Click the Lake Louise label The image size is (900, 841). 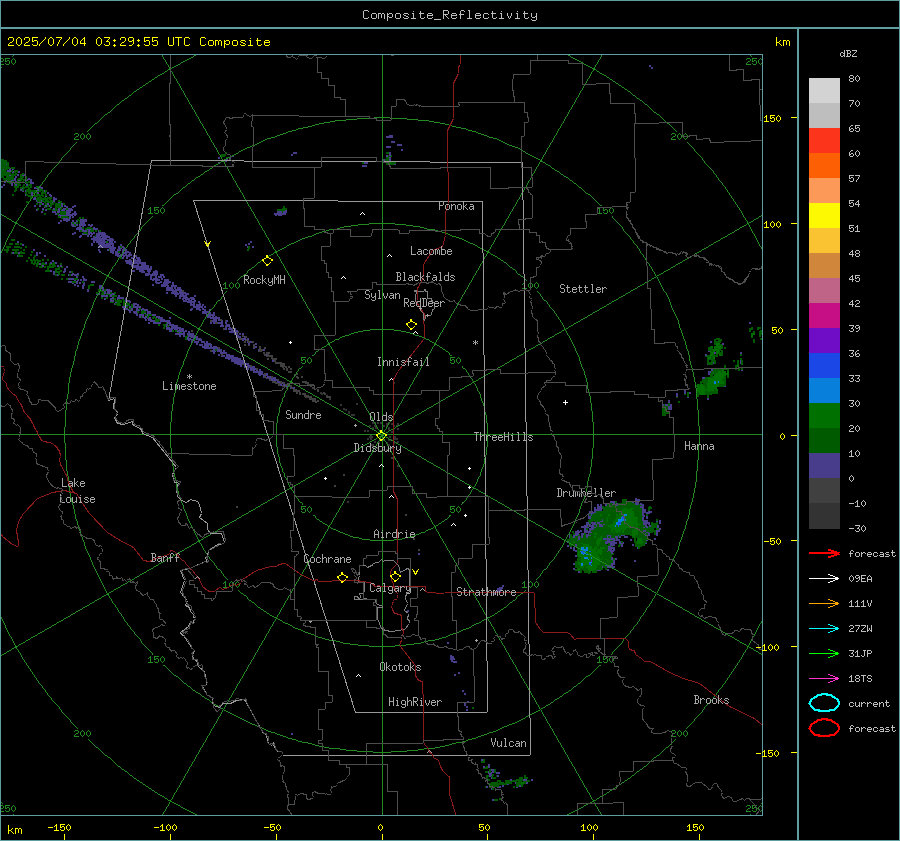click(77, 491)
